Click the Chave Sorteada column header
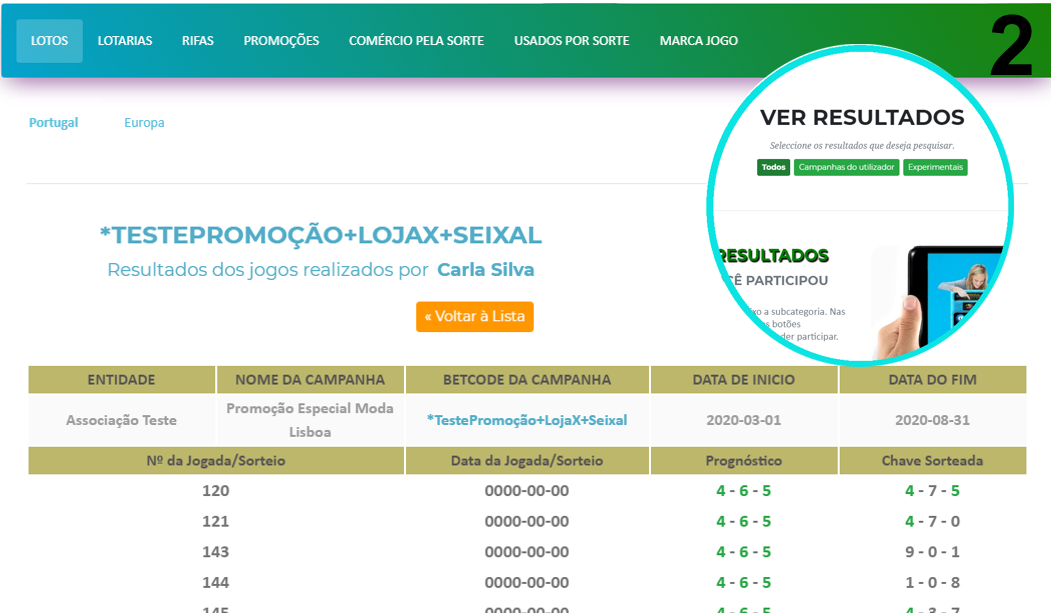 pos(932,460)
